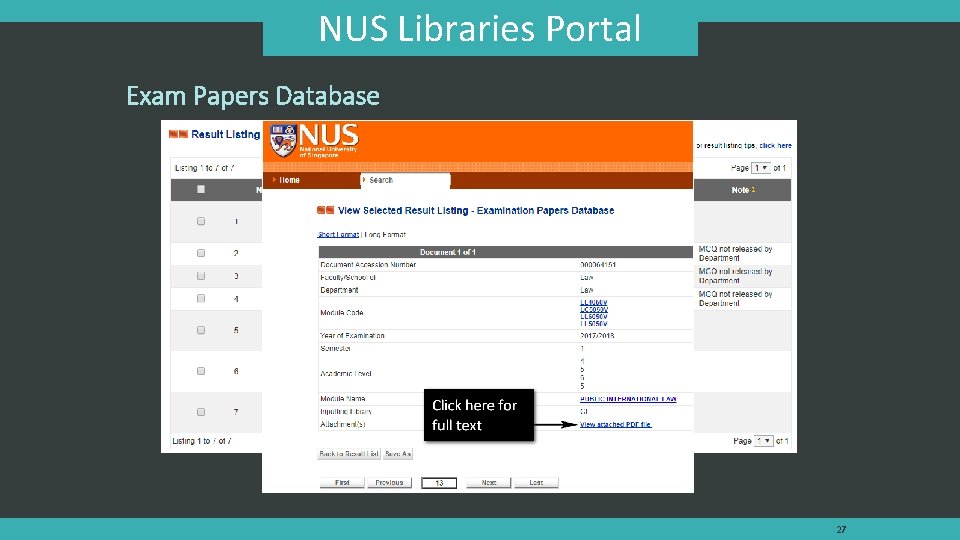Click View Selected Result Listing heading
The width and height of the screenshot is (960, 540).
coord(476,211)
